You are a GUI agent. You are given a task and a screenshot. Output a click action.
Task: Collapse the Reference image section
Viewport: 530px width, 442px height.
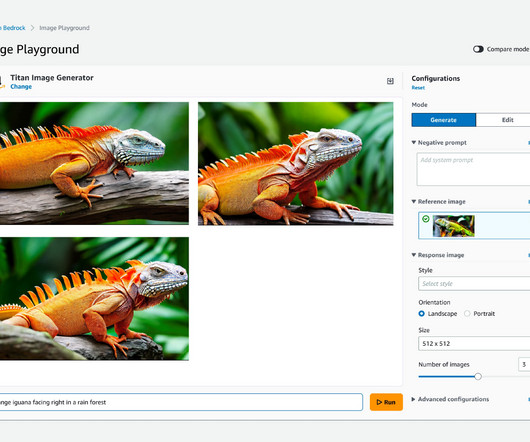[x=414, y=201]
